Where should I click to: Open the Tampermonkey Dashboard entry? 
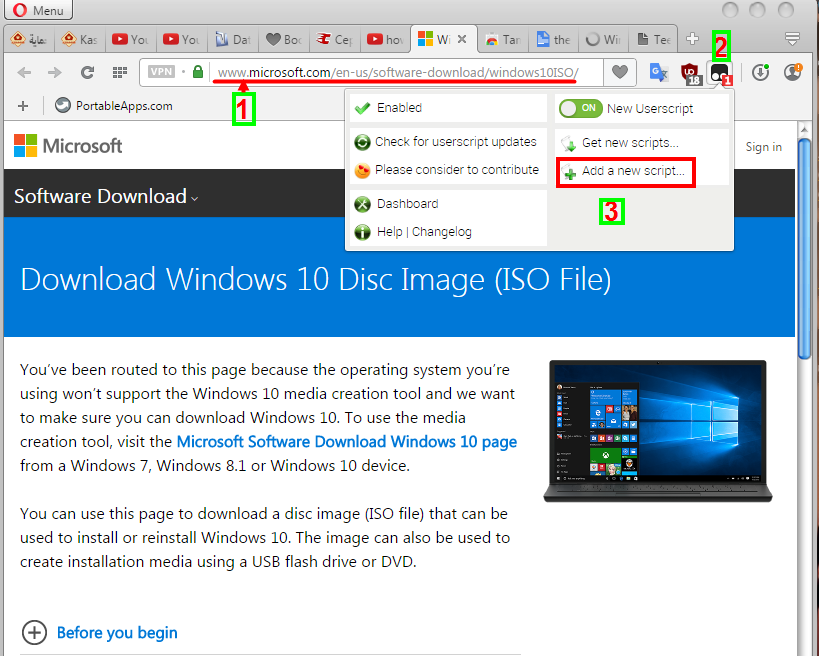coord(448,204)
